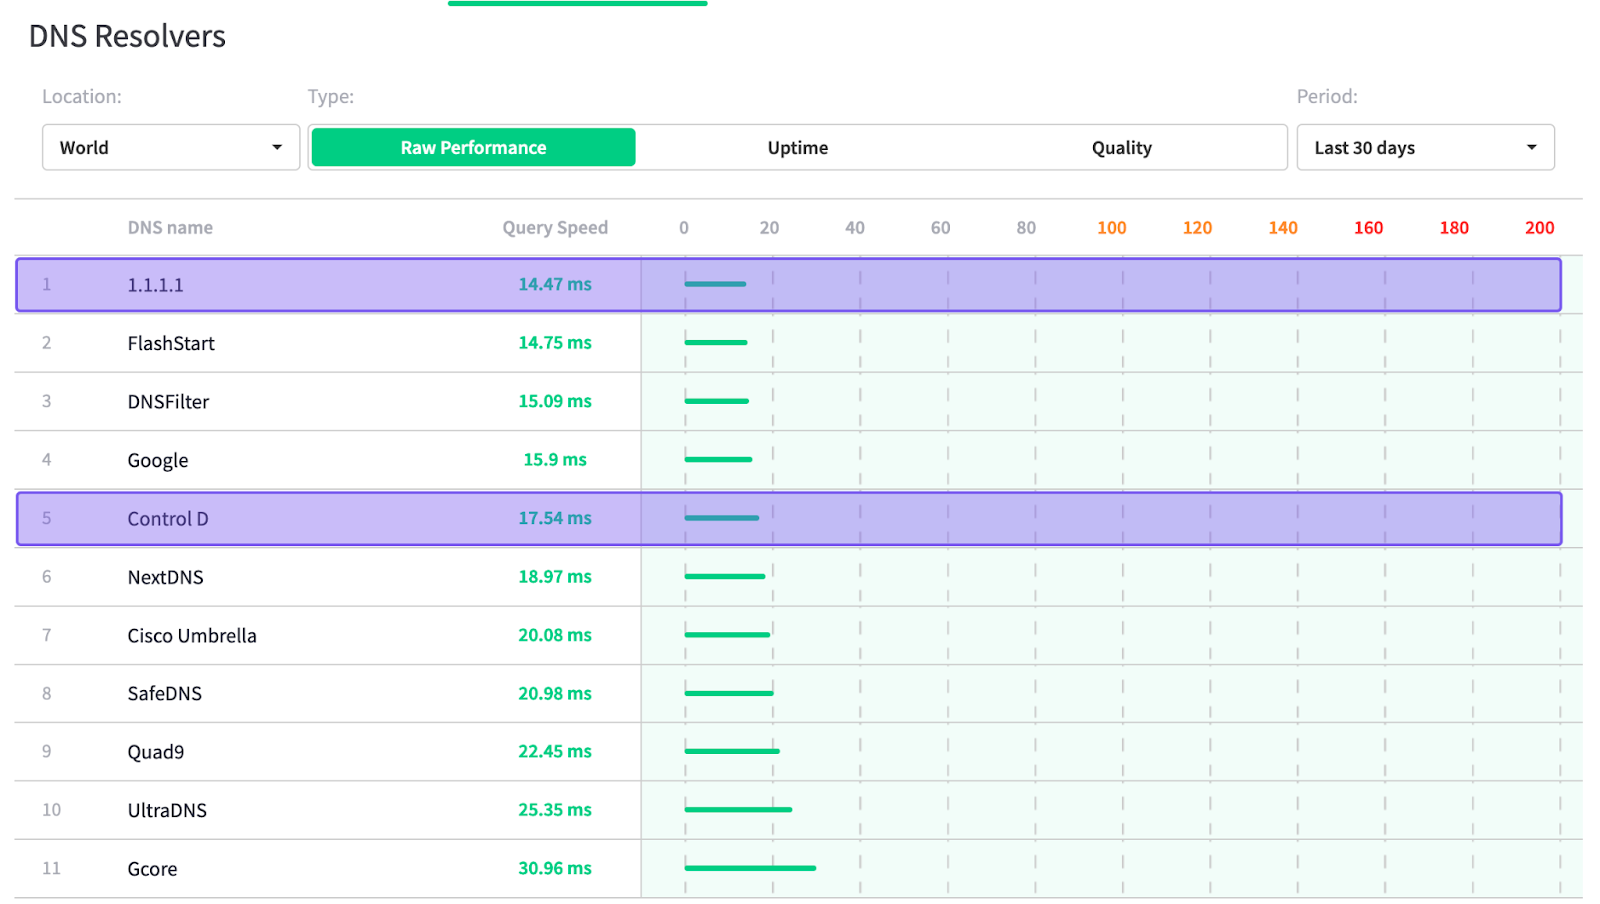Click the 18.97 ms query speed value
Image resolution: width=1600 pixels, height=904 pixels.
(555, 576)
